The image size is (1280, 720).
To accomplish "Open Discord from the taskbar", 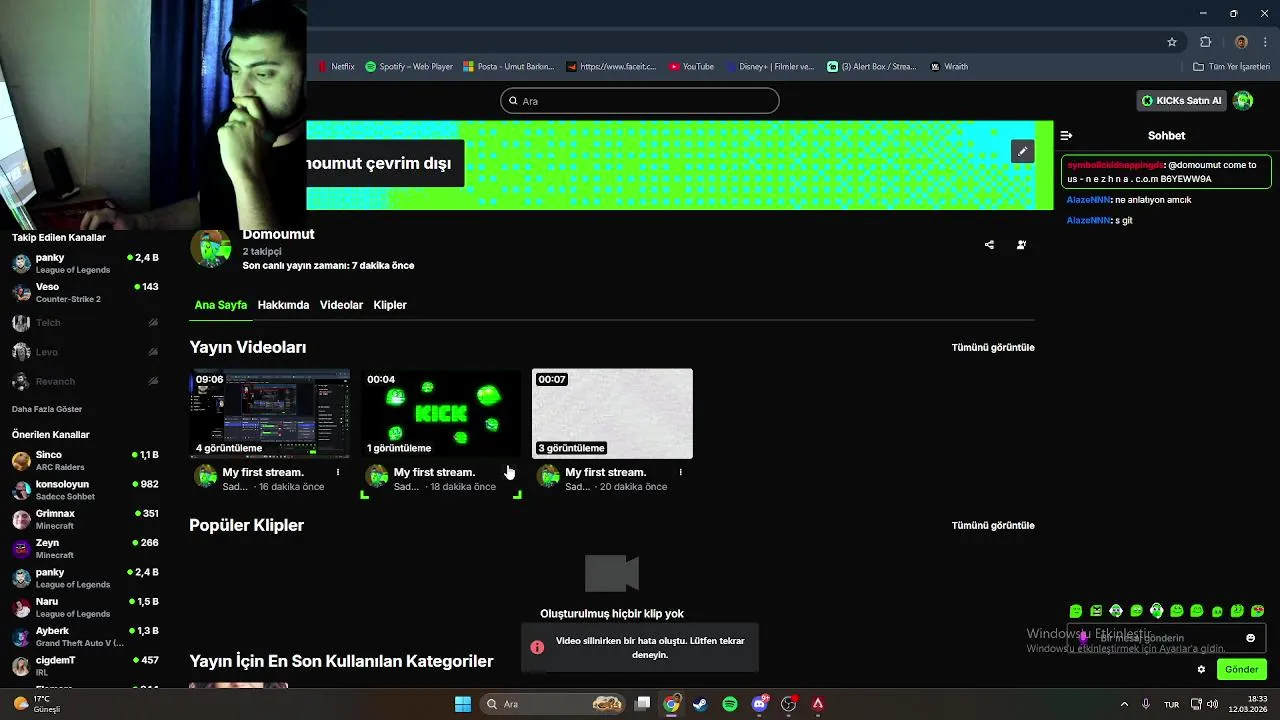I will pyautogui.click(x=760, y=704).
